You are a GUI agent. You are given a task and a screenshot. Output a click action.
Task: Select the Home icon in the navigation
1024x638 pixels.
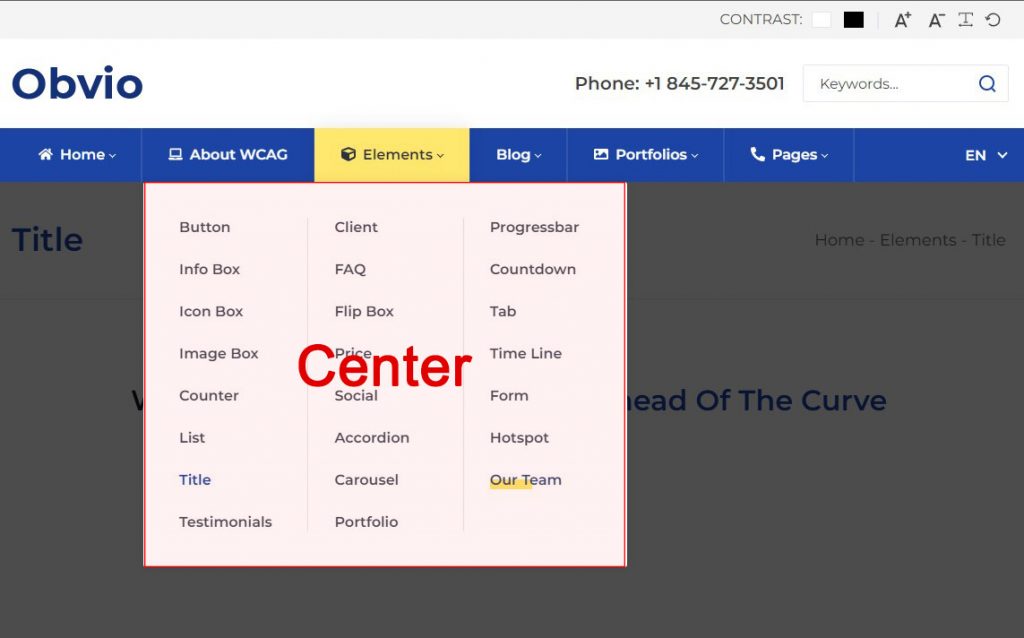pyautogui.click(x=44, y=154)
